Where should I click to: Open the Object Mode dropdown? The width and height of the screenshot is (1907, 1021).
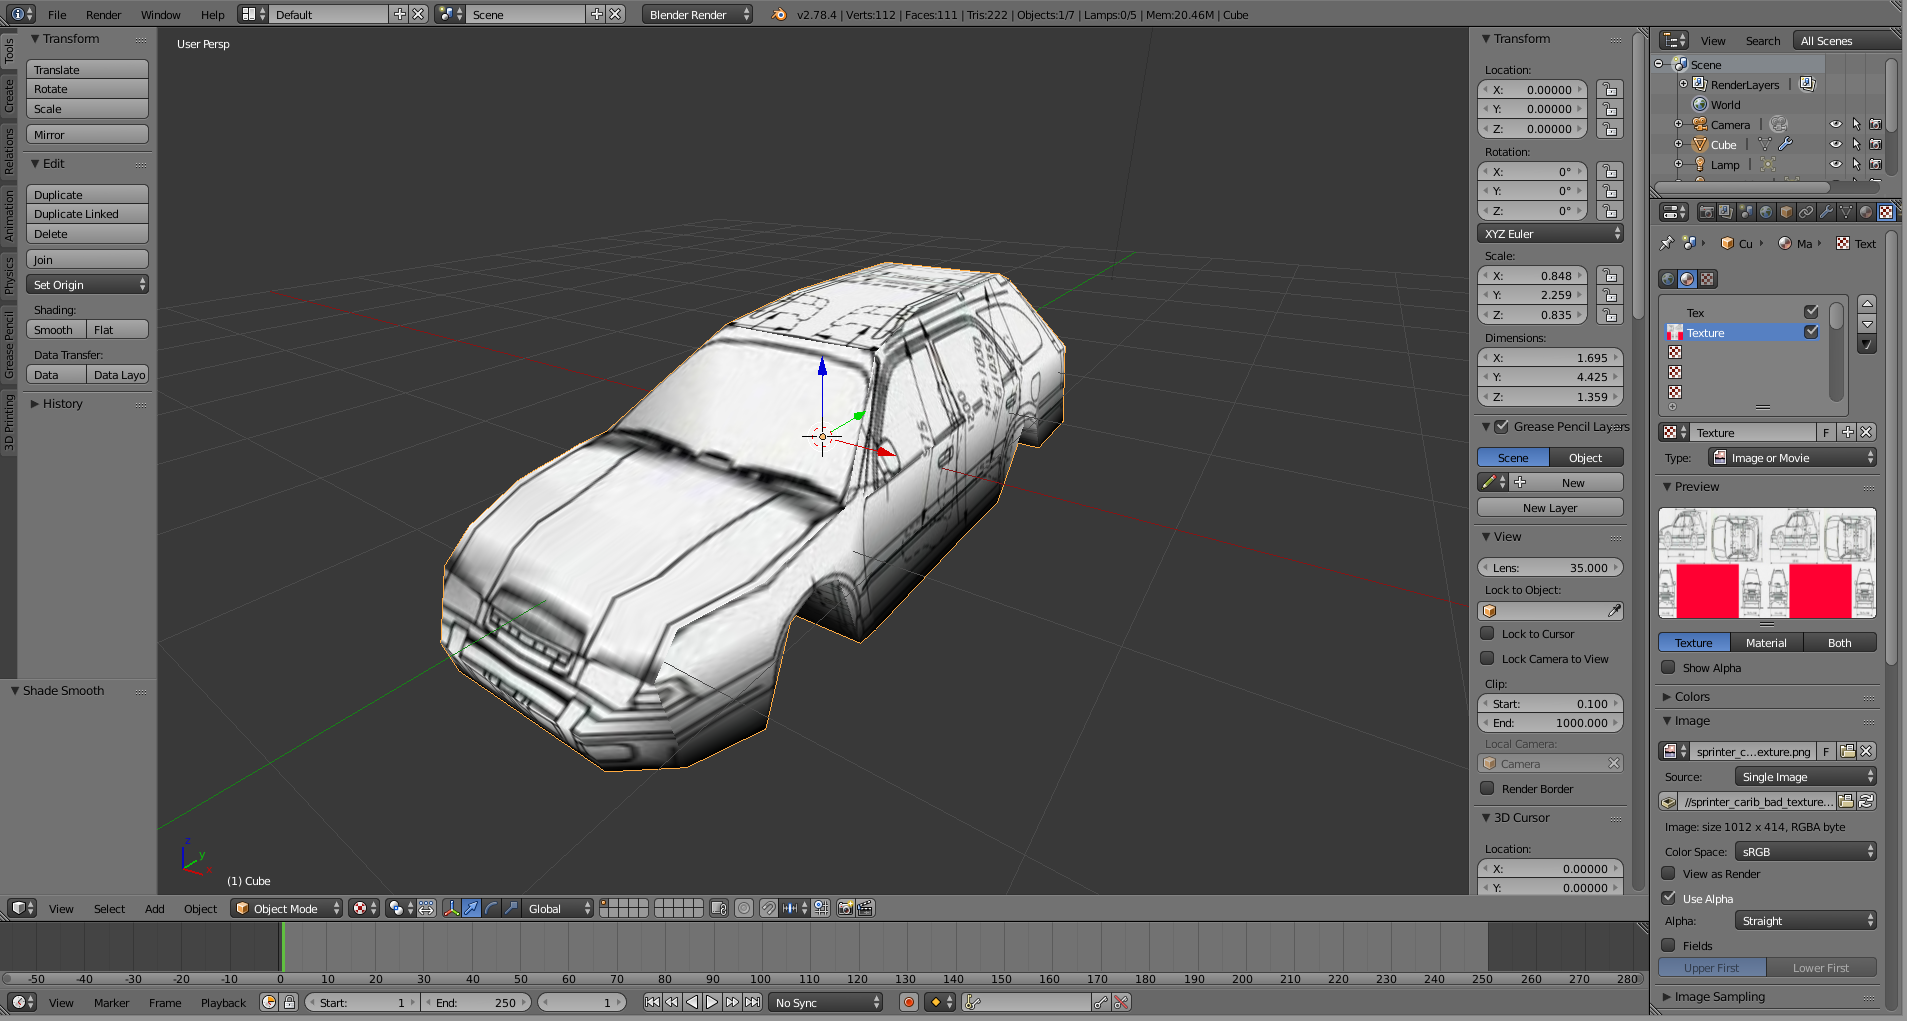coord(287,908)
